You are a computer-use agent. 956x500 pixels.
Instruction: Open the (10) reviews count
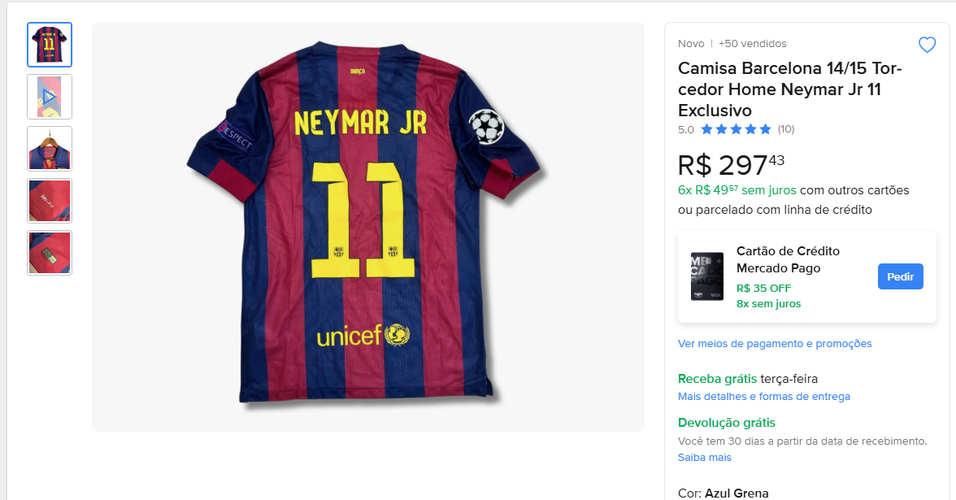786,129
